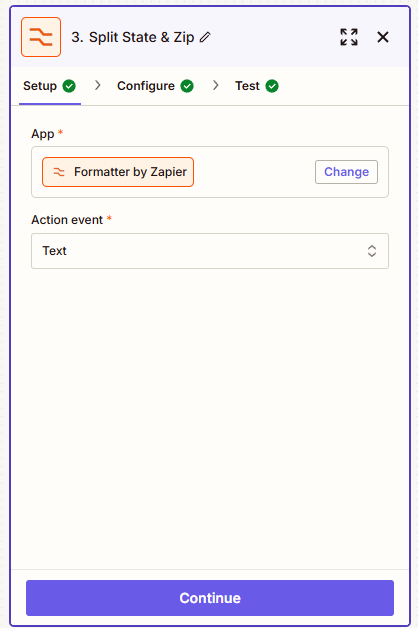418x628 pixels.
Task: Click the green checkmark beside Setup
Action: (69, 86)
